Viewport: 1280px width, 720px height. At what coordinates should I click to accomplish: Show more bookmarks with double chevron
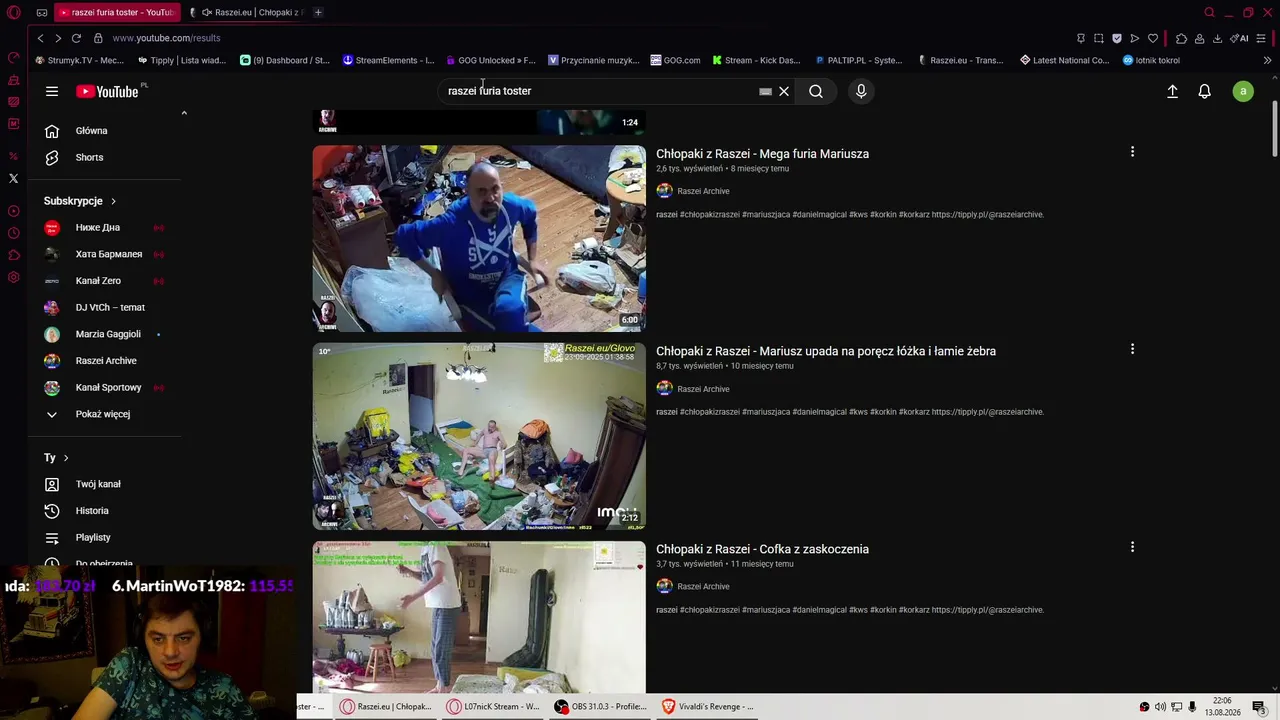[x=1267, y=60]
